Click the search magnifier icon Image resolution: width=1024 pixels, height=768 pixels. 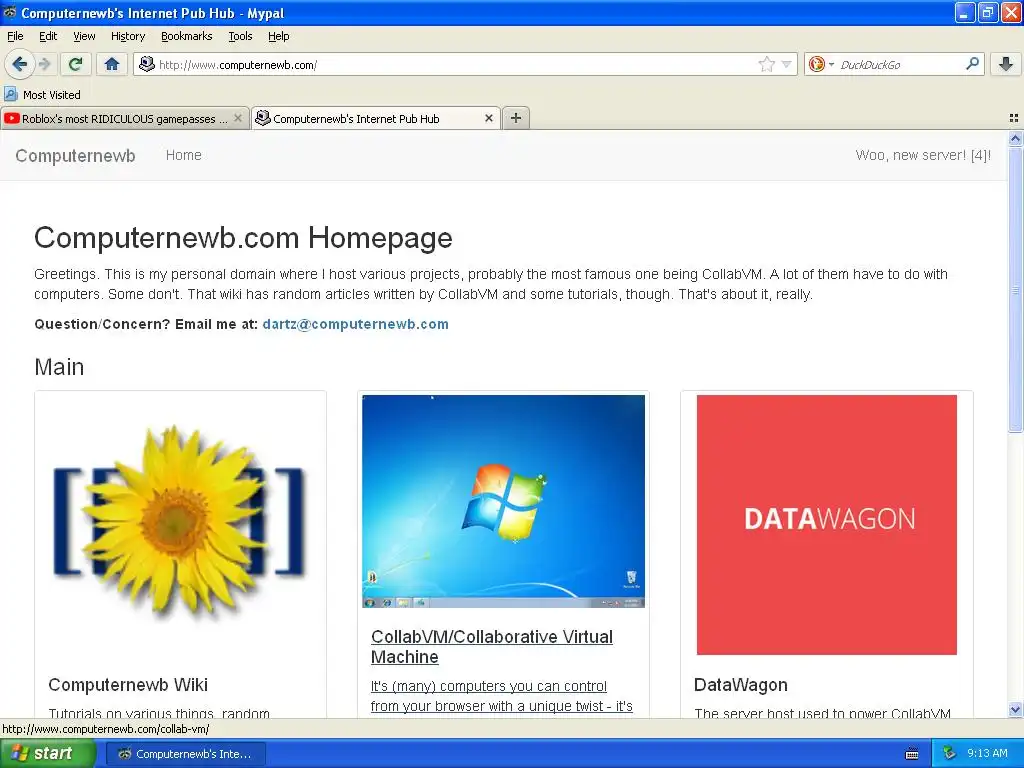[x=972, y=63]
